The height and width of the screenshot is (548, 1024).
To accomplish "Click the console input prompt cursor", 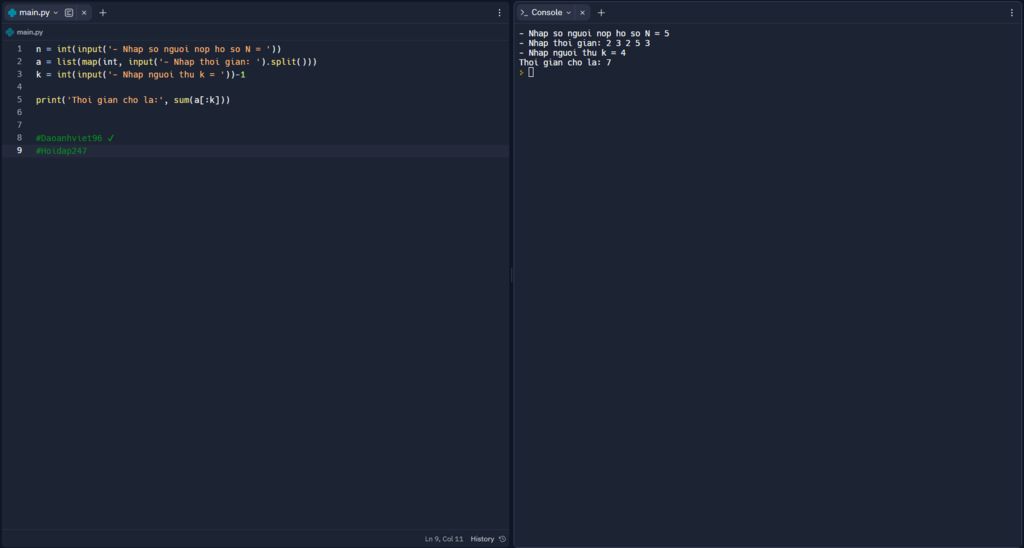I will coord(531,72).
